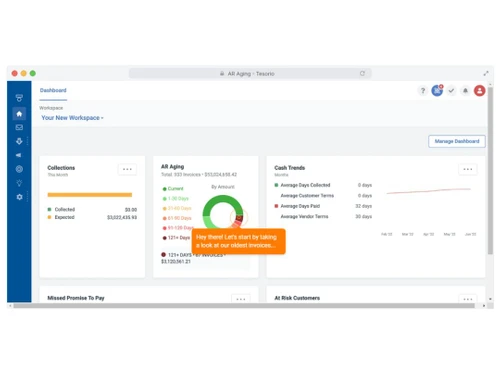Click the Missed Promise To Pay heading
Screen dimensions: 500x375
76,298
